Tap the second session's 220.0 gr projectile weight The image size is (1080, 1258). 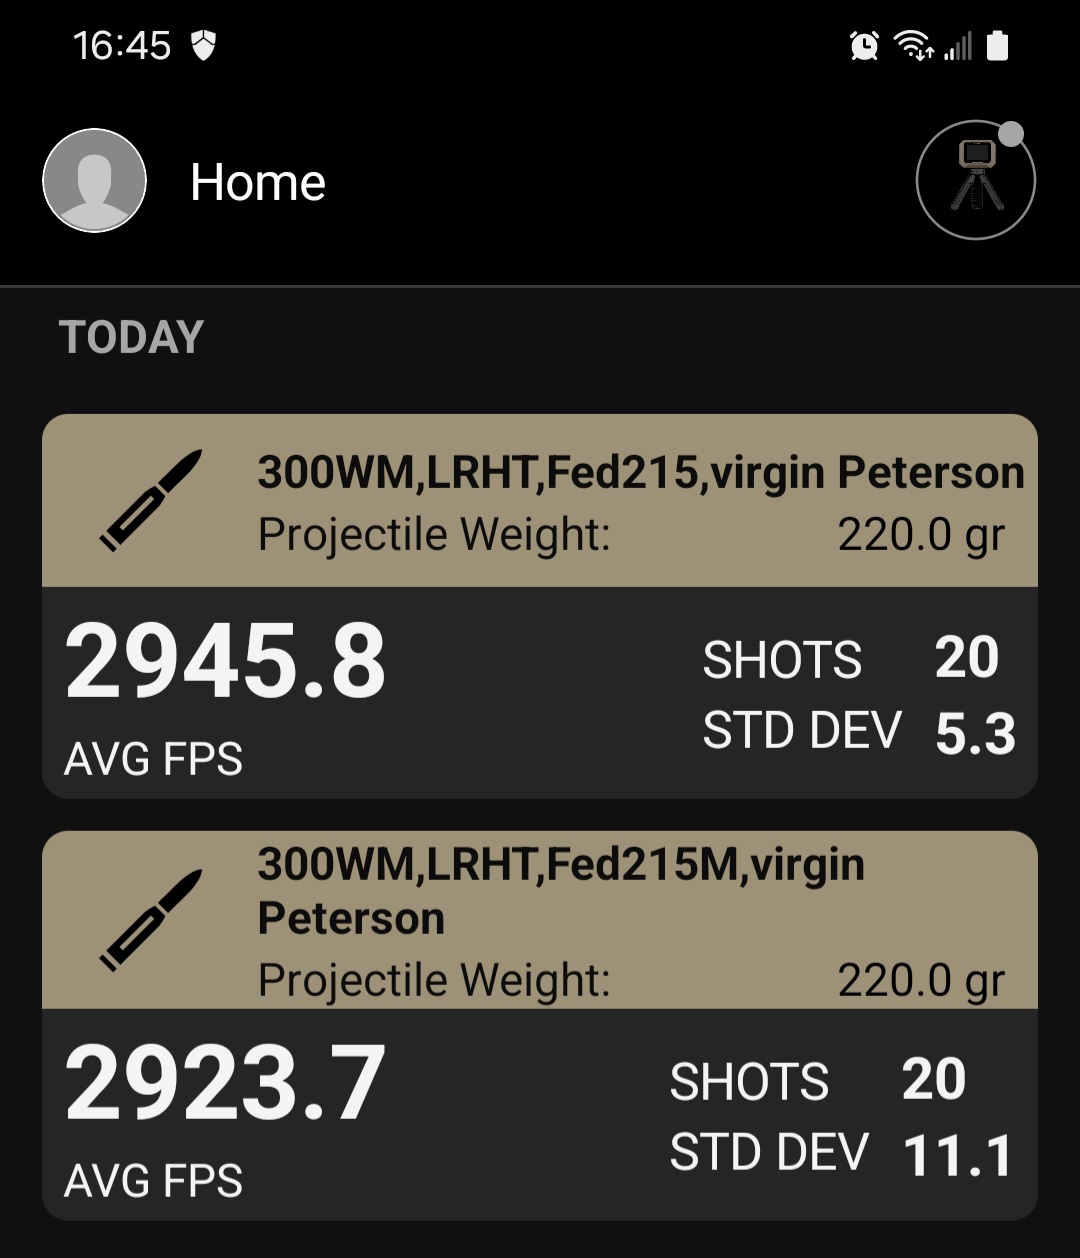(x=920, y=981)
